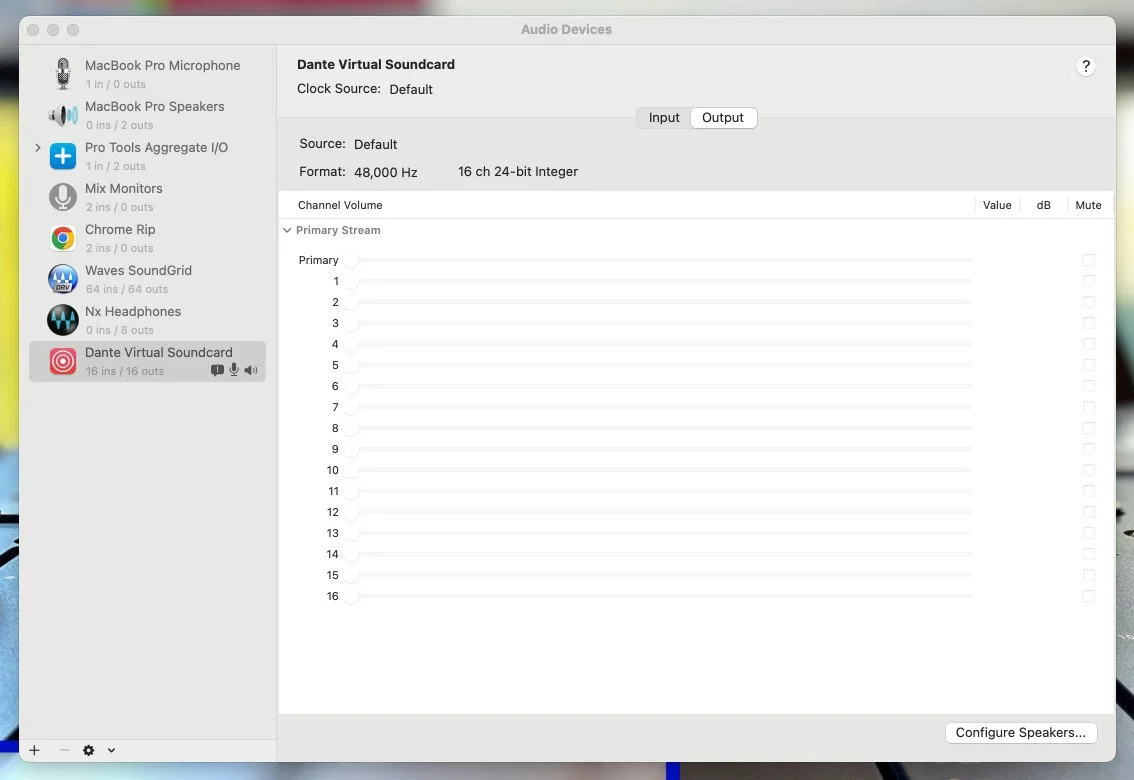1134x780 pixels.
Task: Click the system alert sound badge on Dante
Action: [217, 370]
